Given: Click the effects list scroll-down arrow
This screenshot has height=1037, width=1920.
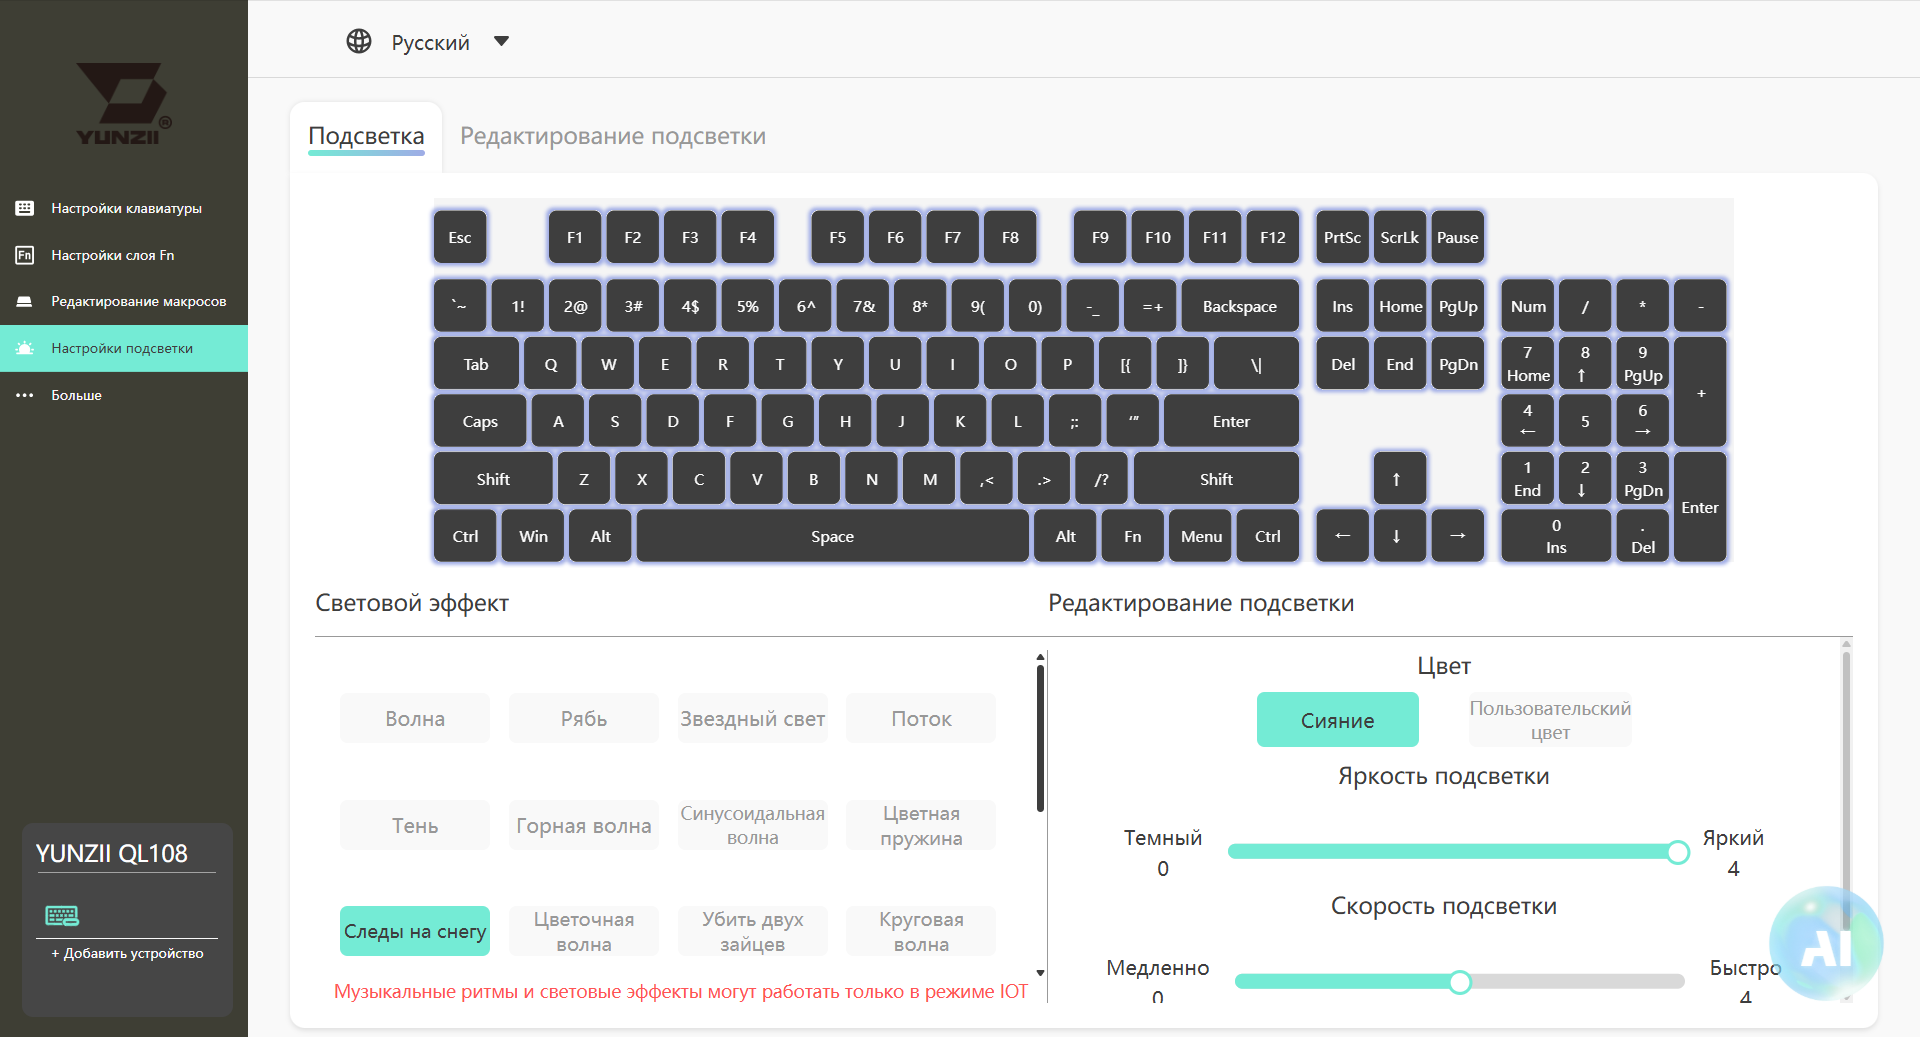Looking at the screenshot, I should (1040, 972).
